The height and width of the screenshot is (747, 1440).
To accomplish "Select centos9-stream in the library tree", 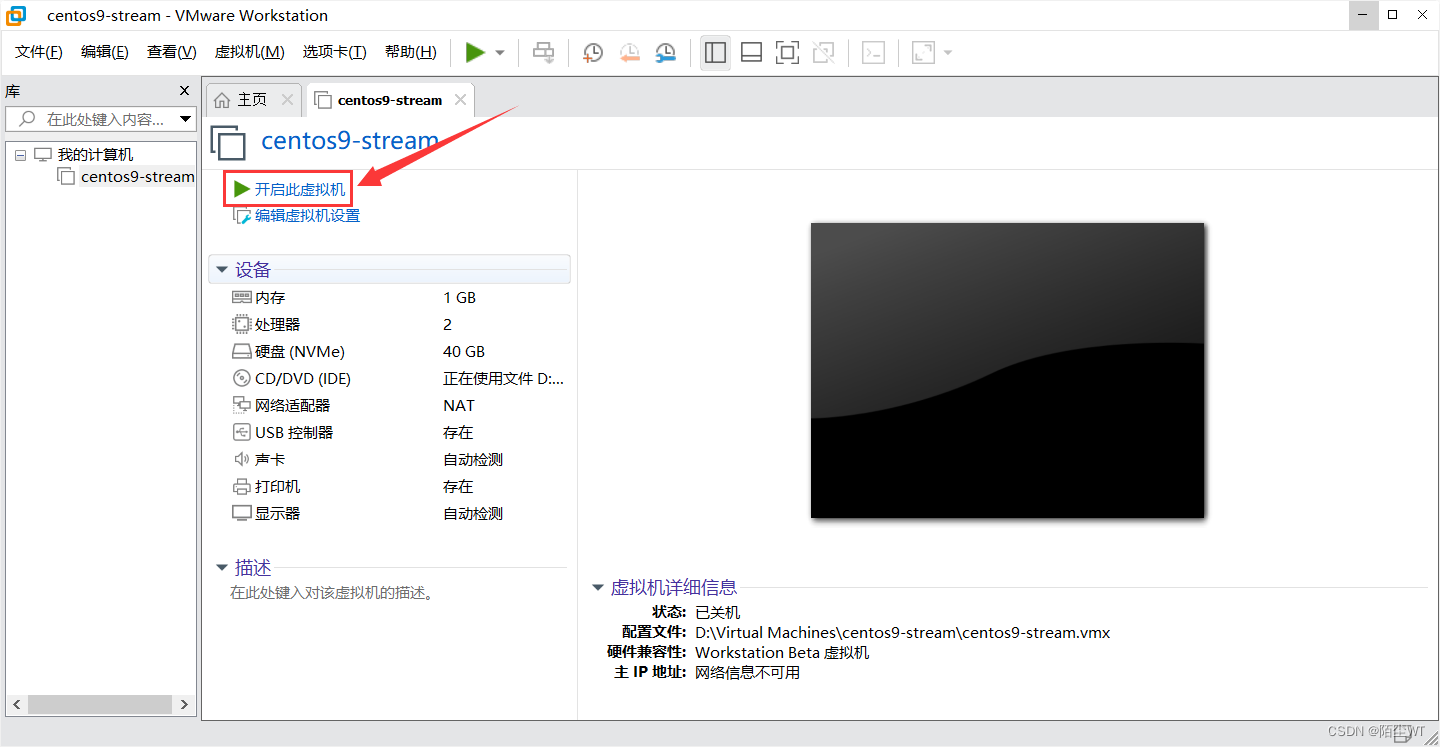I will (137, 177).
